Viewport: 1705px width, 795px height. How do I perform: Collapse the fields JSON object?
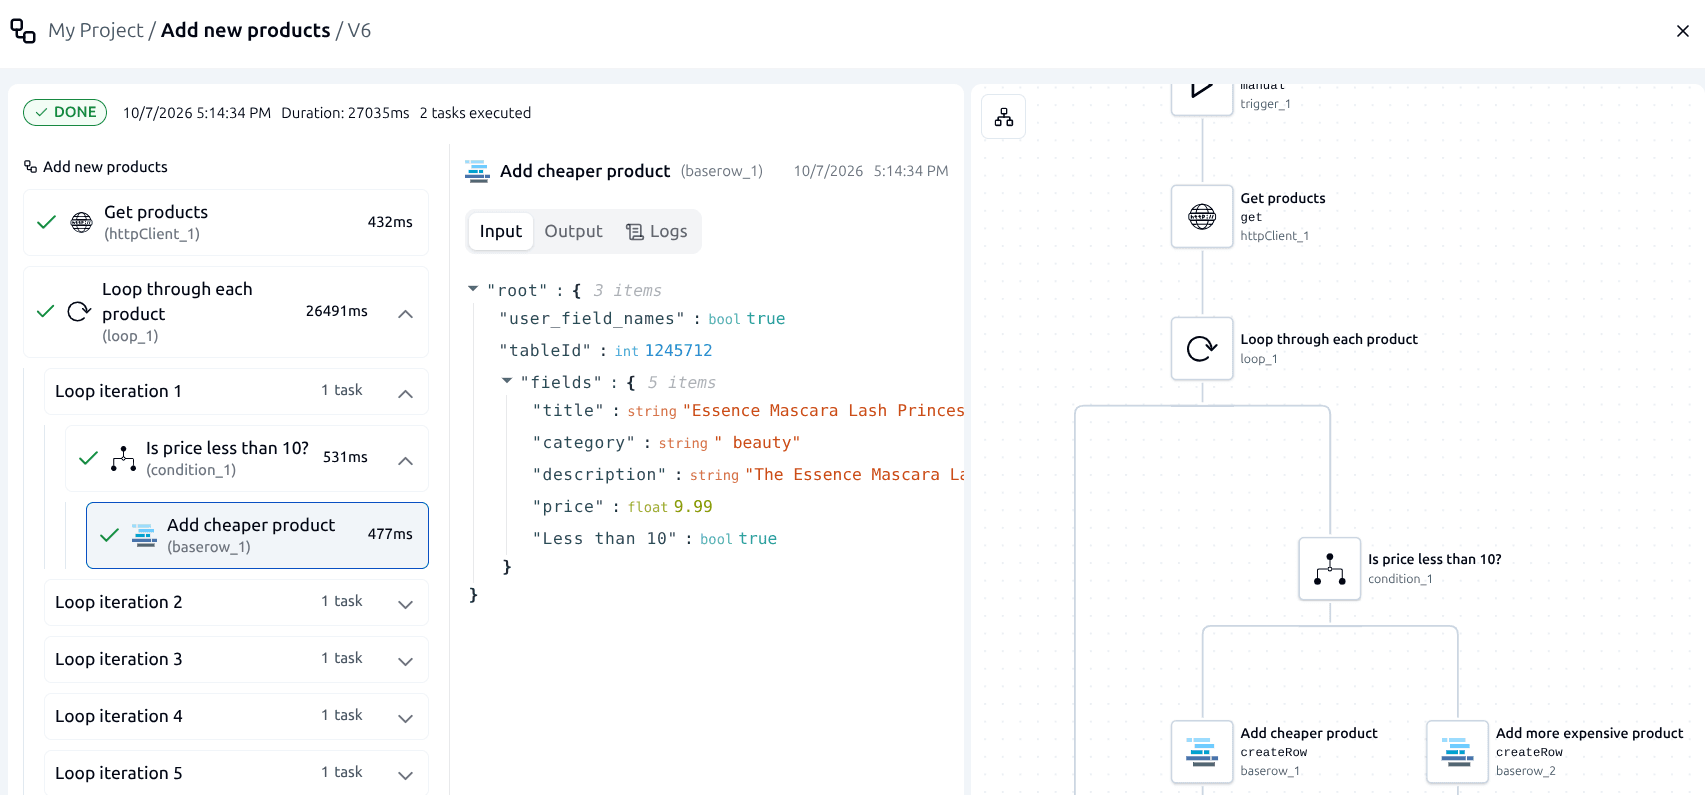507,381
